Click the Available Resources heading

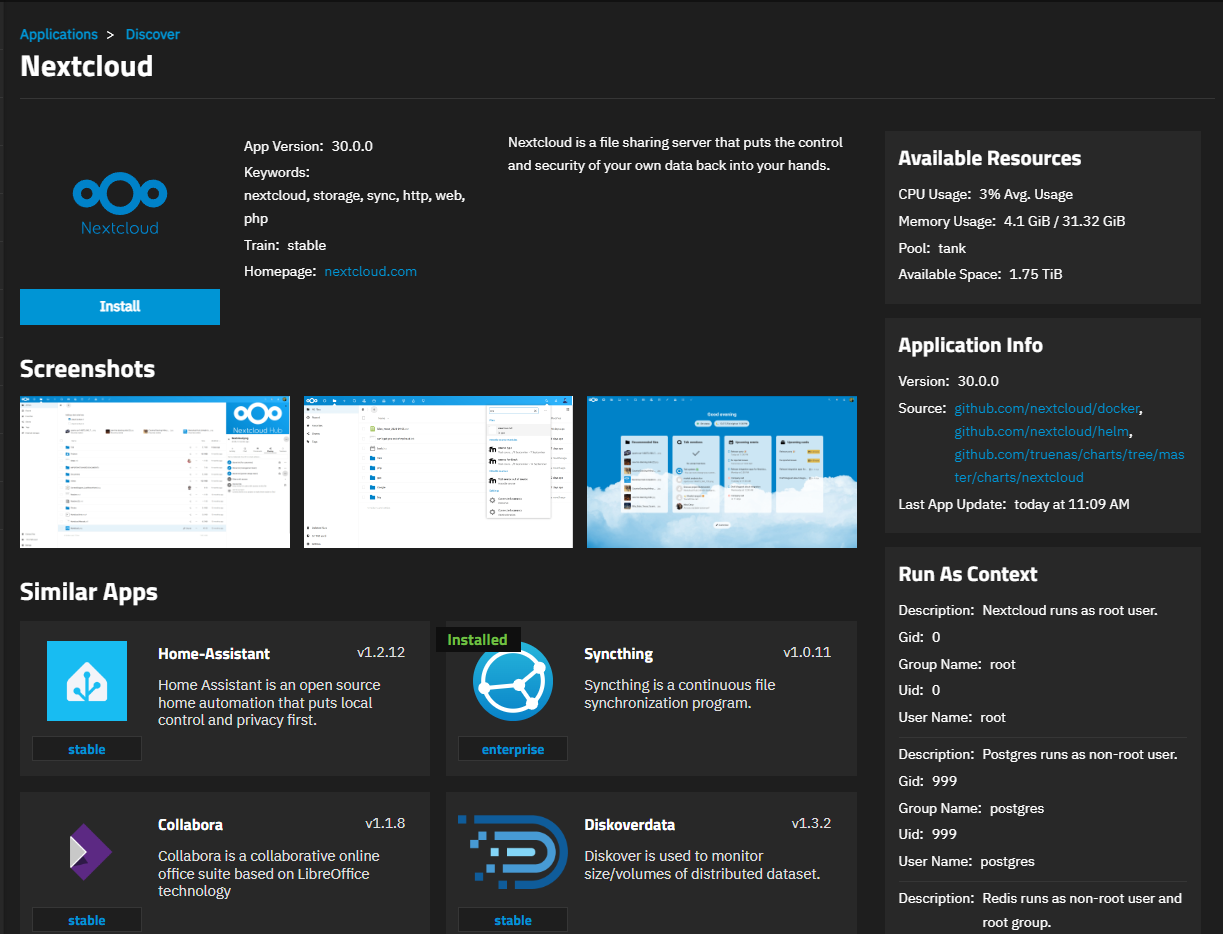point(990,158)
